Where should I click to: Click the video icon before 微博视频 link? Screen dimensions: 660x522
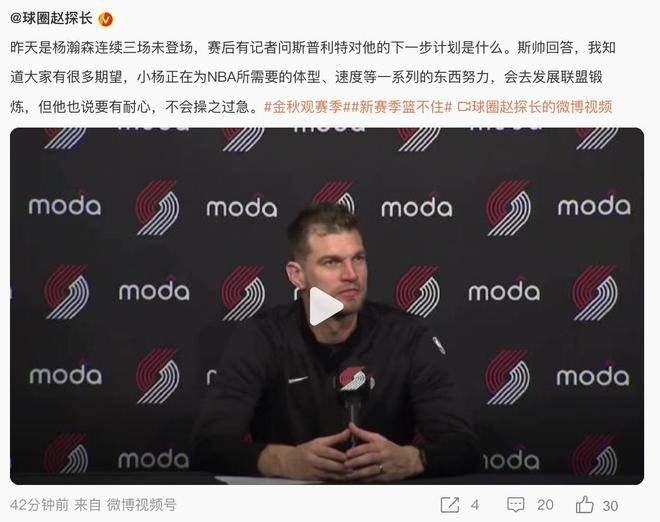463,107
